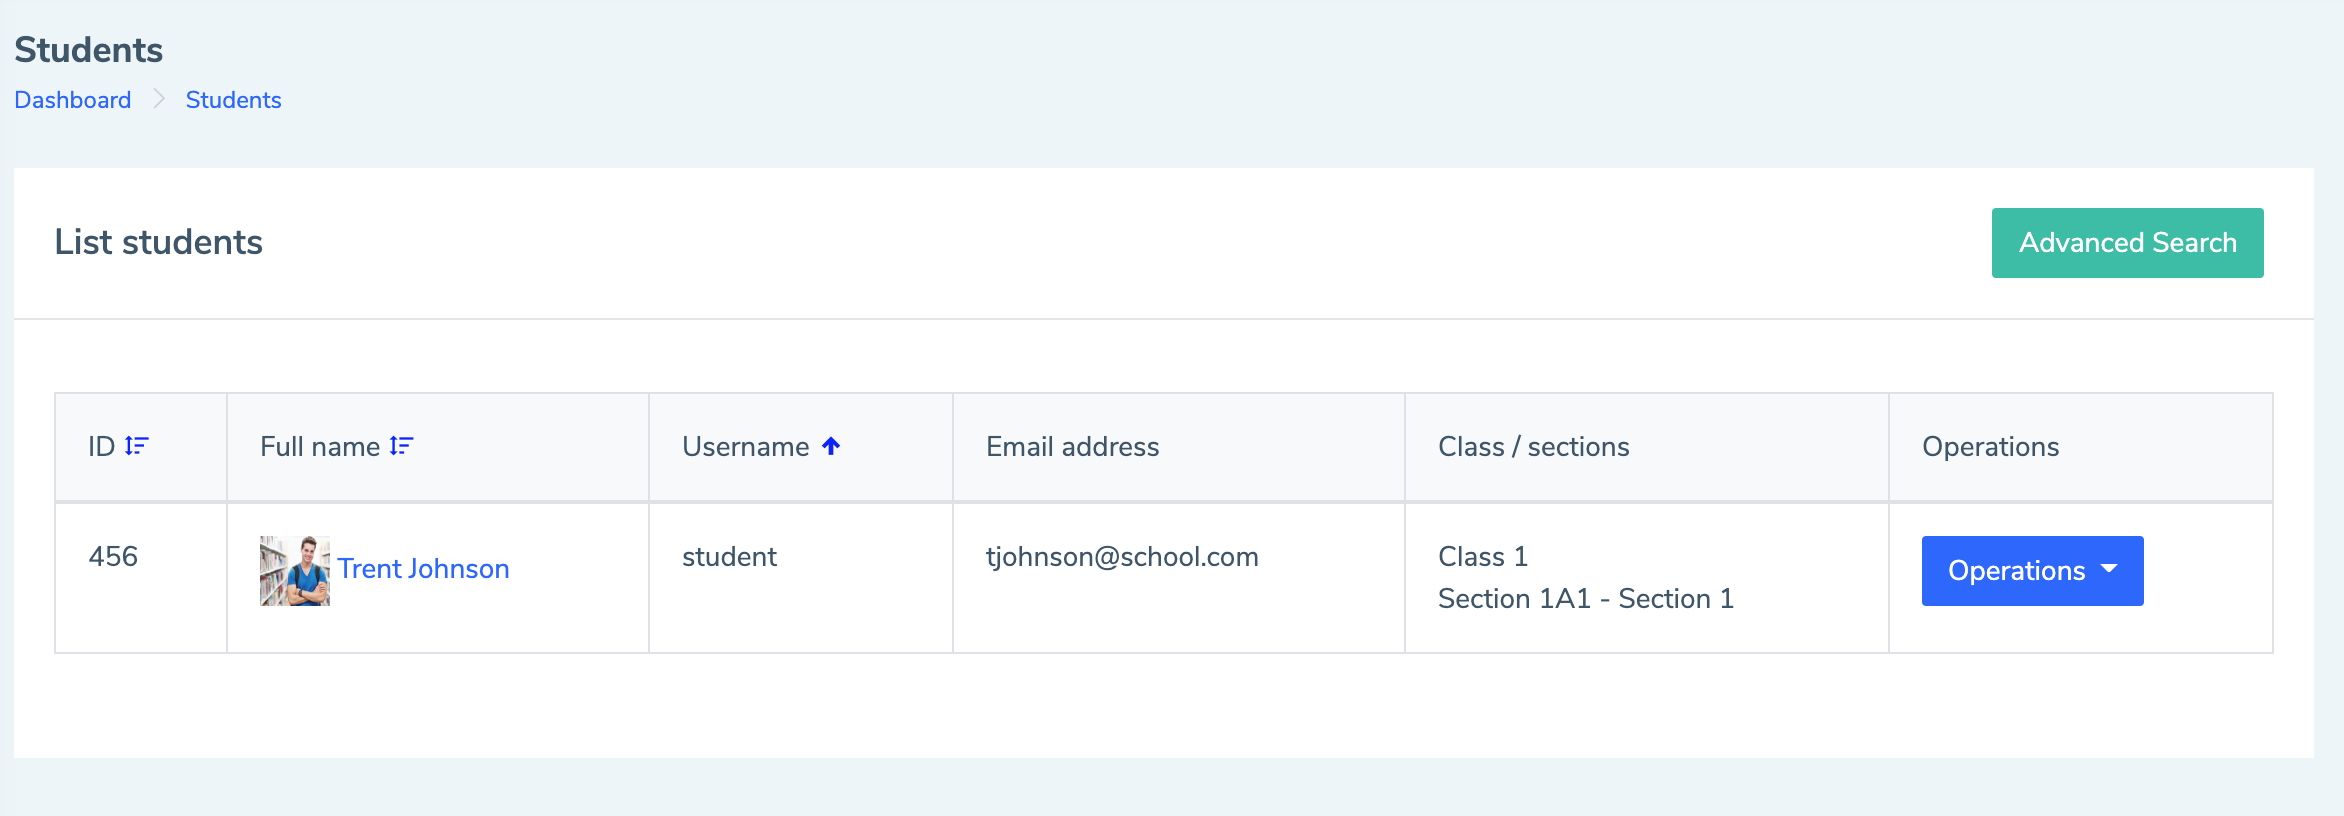Viewport: 2344px width, 816px height.
Task: Click the Username ascending arrow icon
Action: (831, 446)
